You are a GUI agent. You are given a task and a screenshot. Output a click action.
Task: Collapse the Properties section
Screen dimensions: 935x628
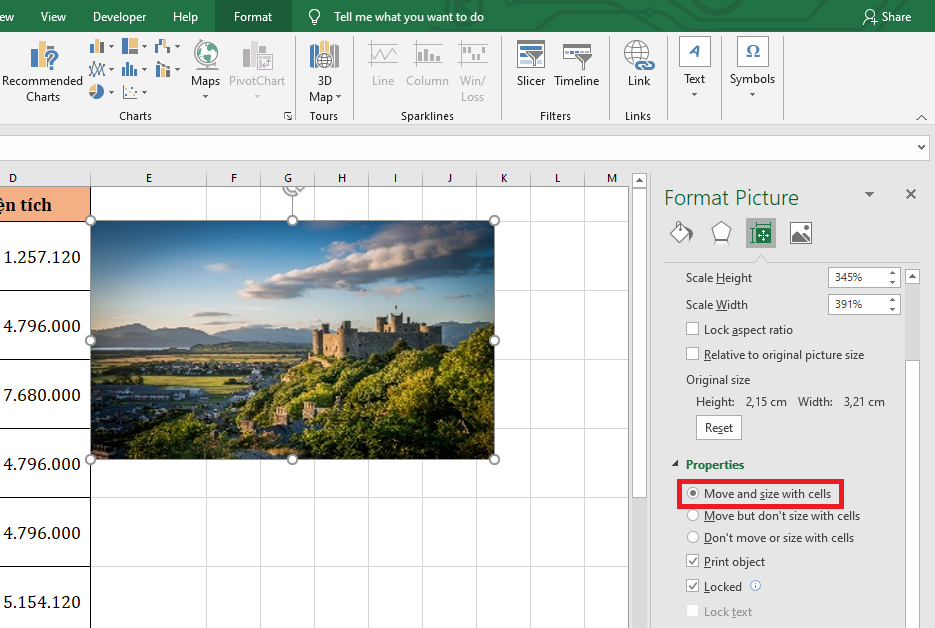click(674, 465)
